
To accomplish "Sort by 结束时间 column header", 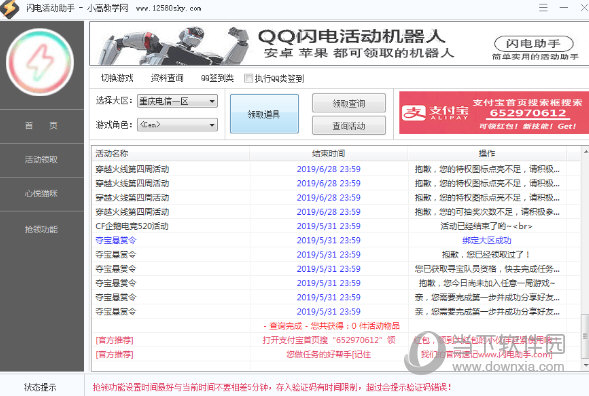I will point(329,153).
